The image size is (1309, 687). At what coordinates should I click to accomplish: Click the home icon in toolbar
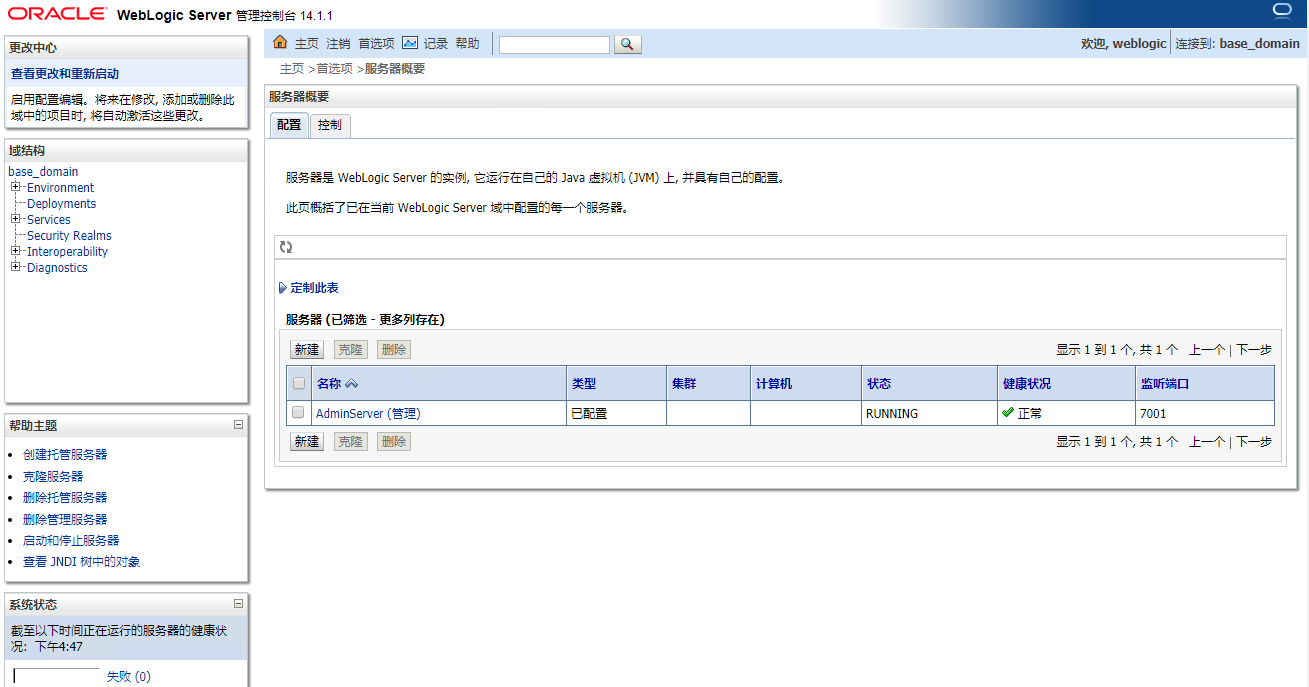click(x=280, y=43)
